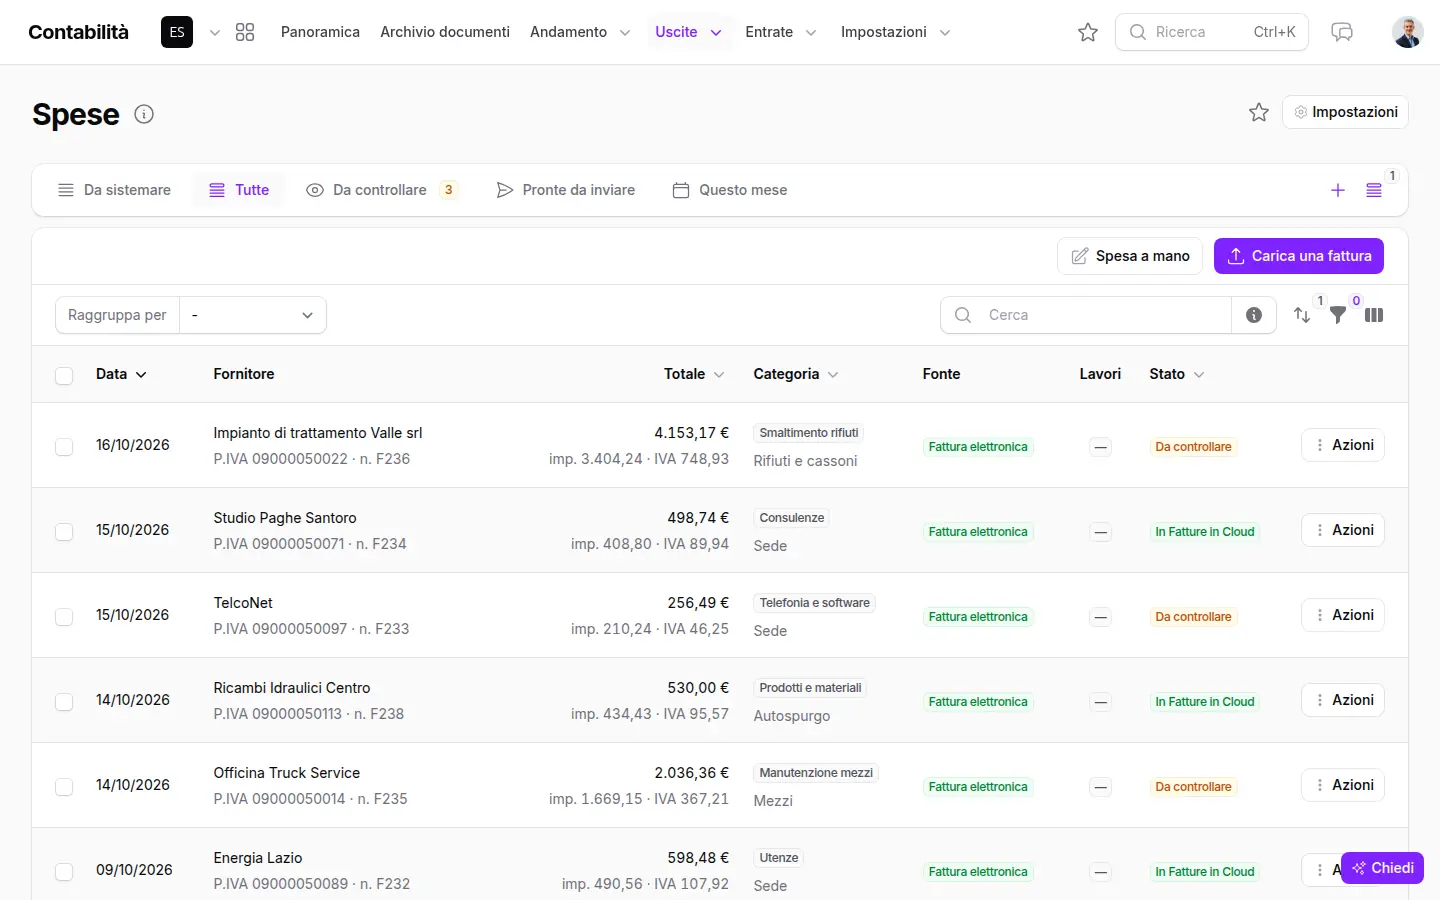This screenshot has width=1440, height=900.
Task: Open the saved views list icon
Action: [x=1374, y=190]
